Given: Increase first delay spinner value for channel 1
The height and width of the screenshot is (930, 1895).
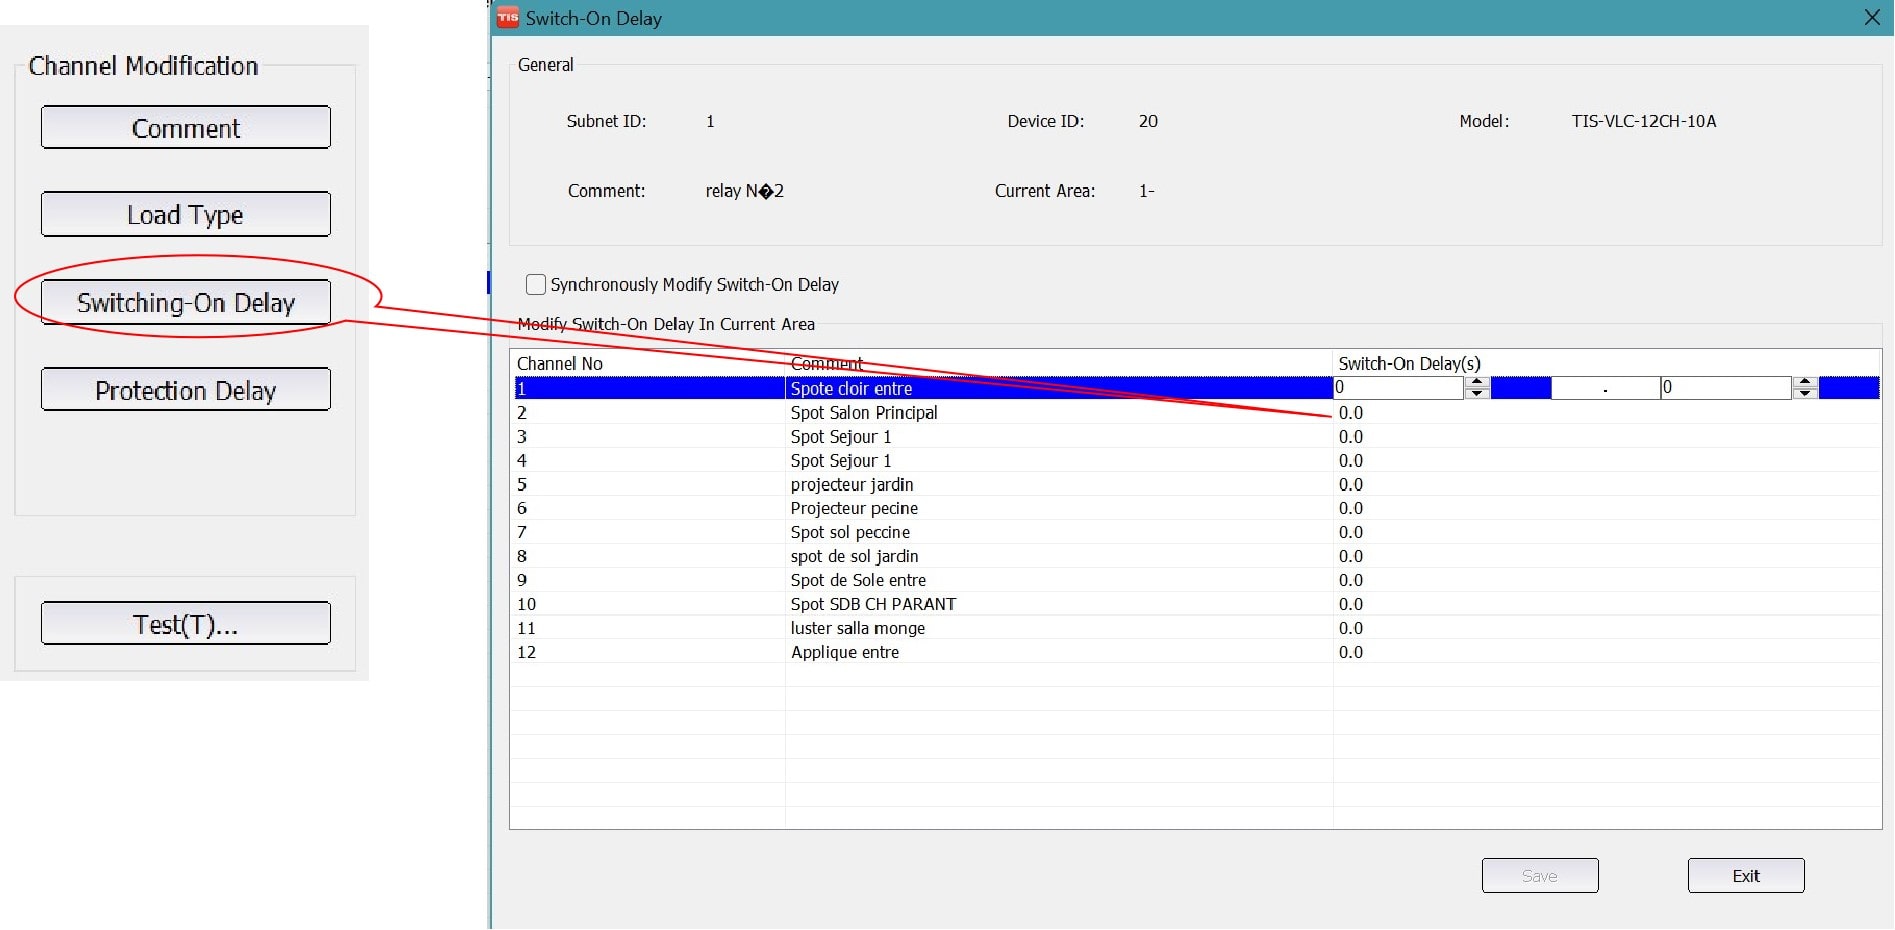Looking at the screenshot, I should click(x=1477, y=382).
